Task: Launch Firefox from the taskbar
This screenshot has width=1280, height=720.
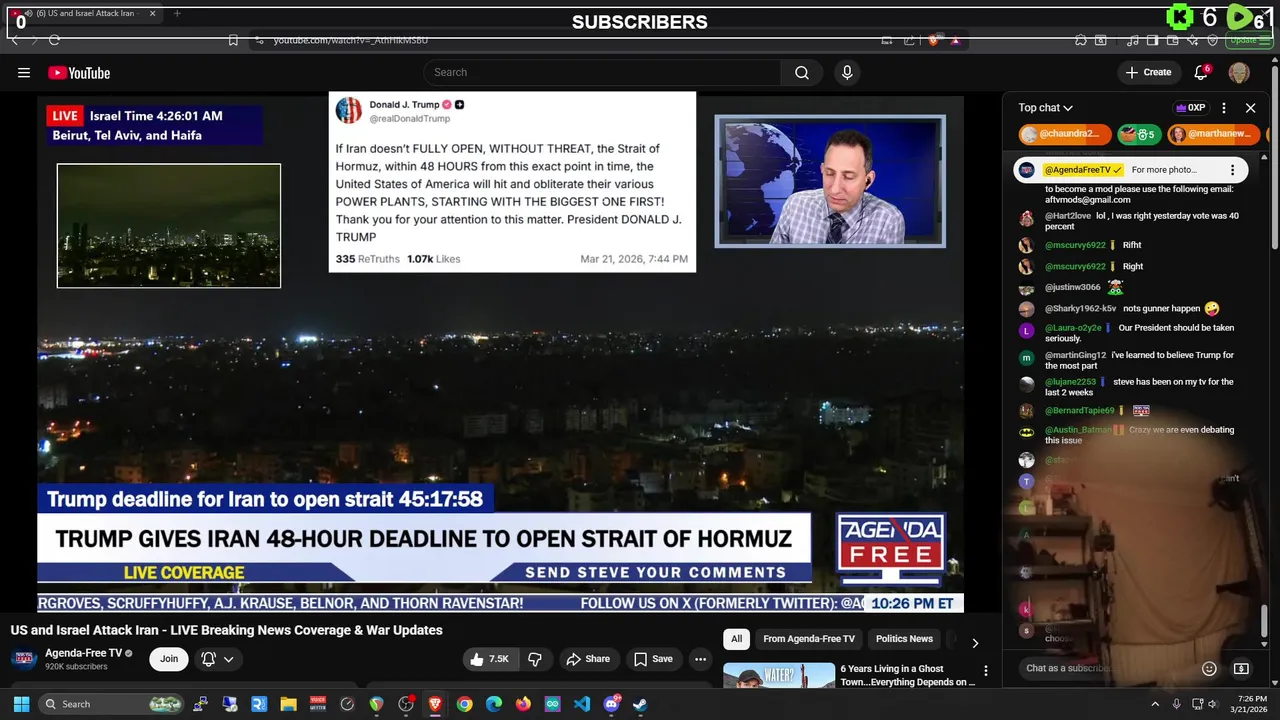Action: pos(523,704)
